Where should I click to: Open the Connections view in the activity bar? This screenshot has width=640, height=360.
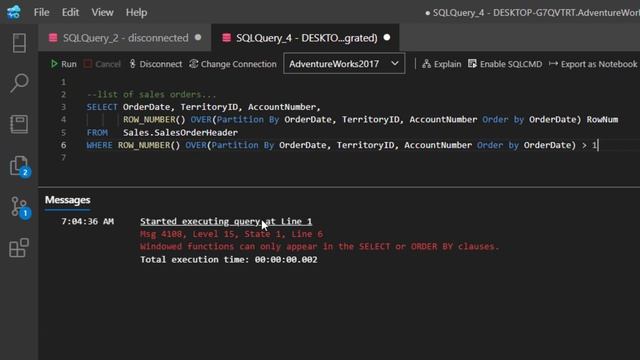click(19, 43)
